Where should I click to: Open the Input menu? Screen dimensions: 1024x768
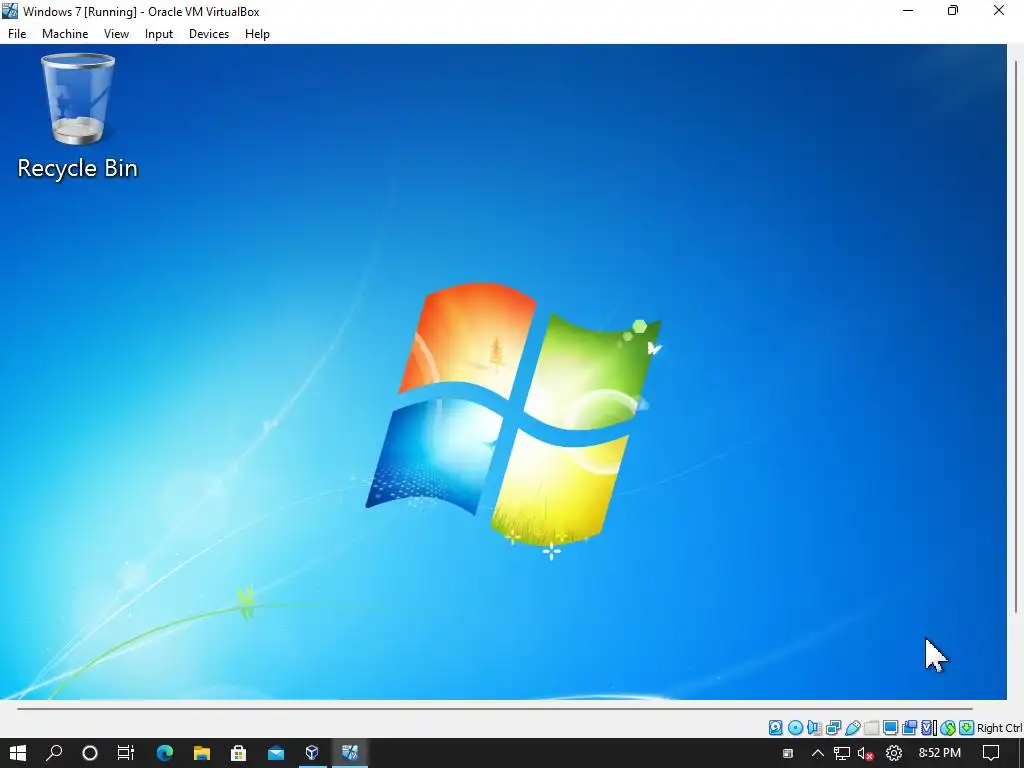pos(159,34)
